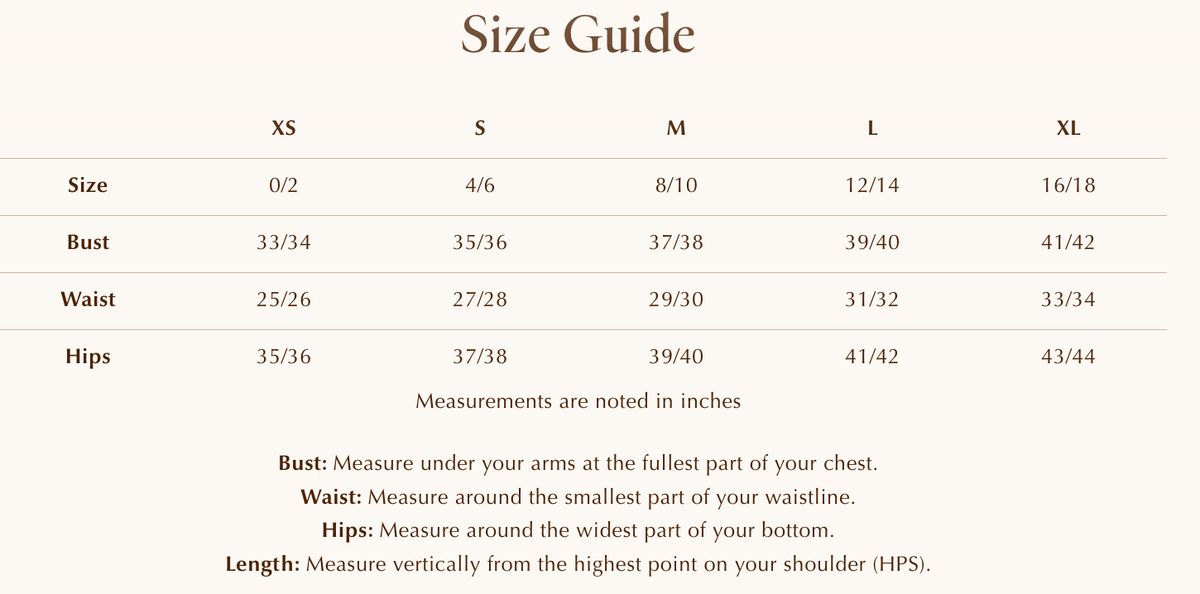This screenshot has height=594, width=1200.
Task: Click the 12/14 size cell
Action: 872,186
